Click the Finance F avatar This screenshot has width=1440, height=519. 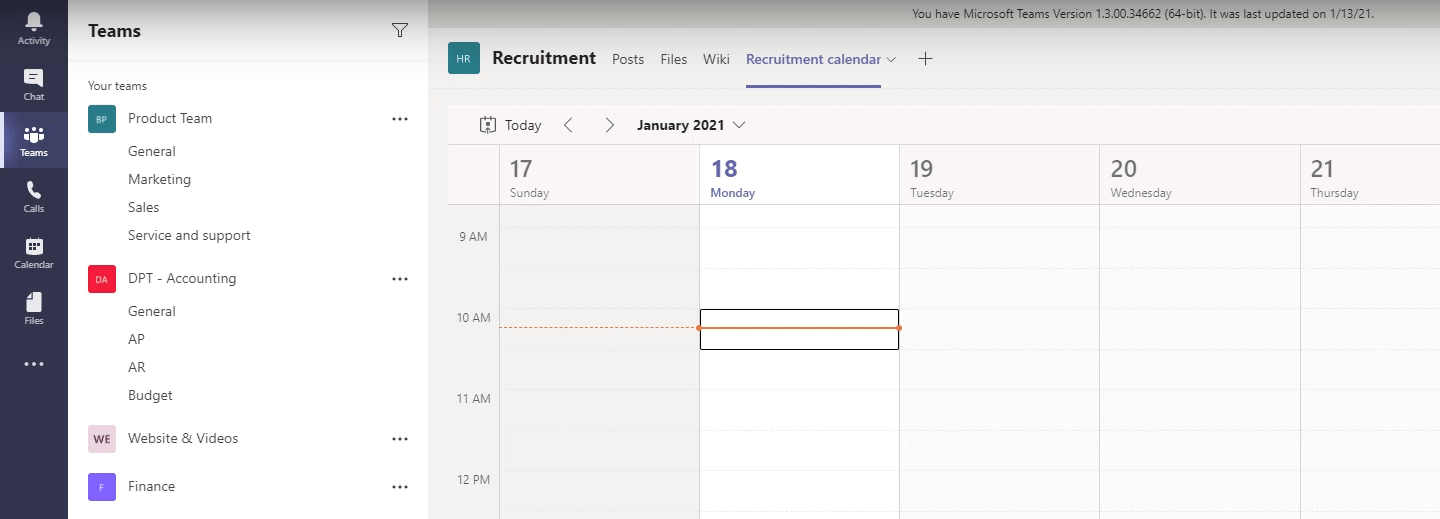click(102, 486)
